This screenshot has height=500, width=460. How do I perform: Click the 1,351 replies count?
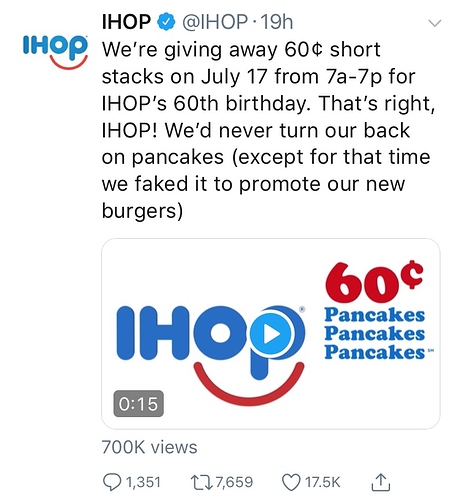(x=144, y=483)
